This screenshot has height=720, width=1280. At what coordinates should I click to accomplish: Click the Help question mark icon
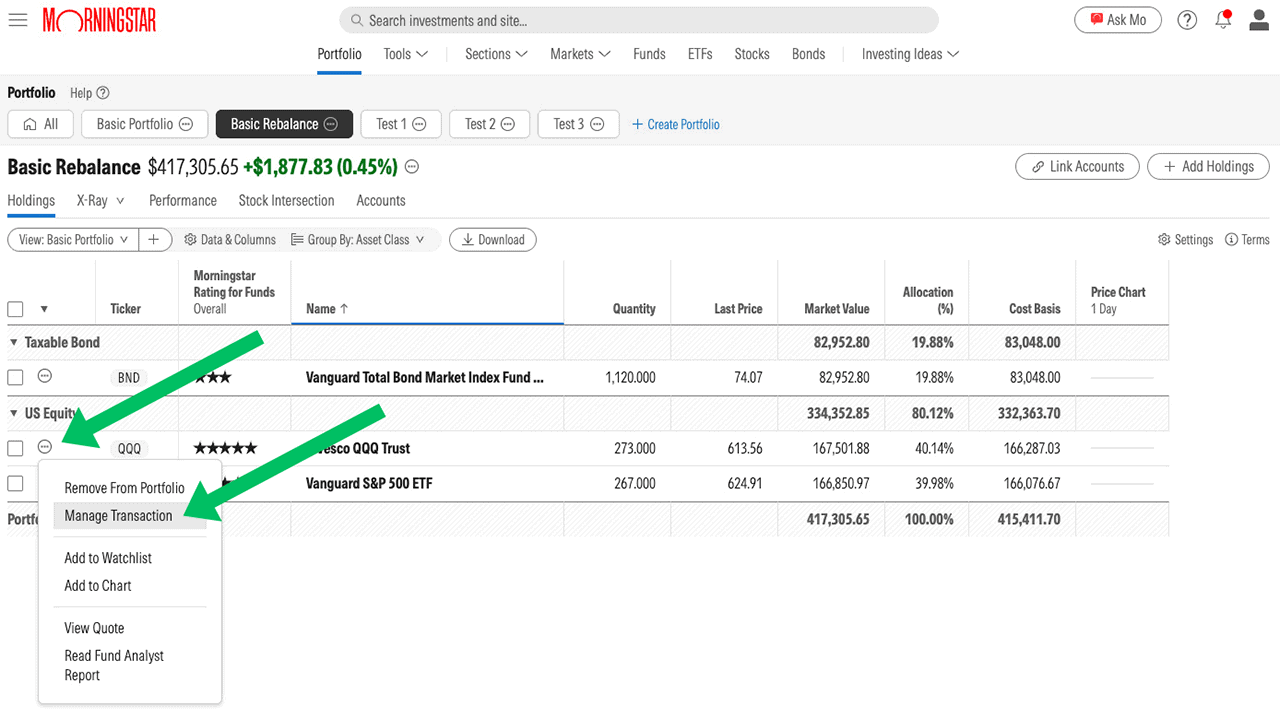point(1187,19)
